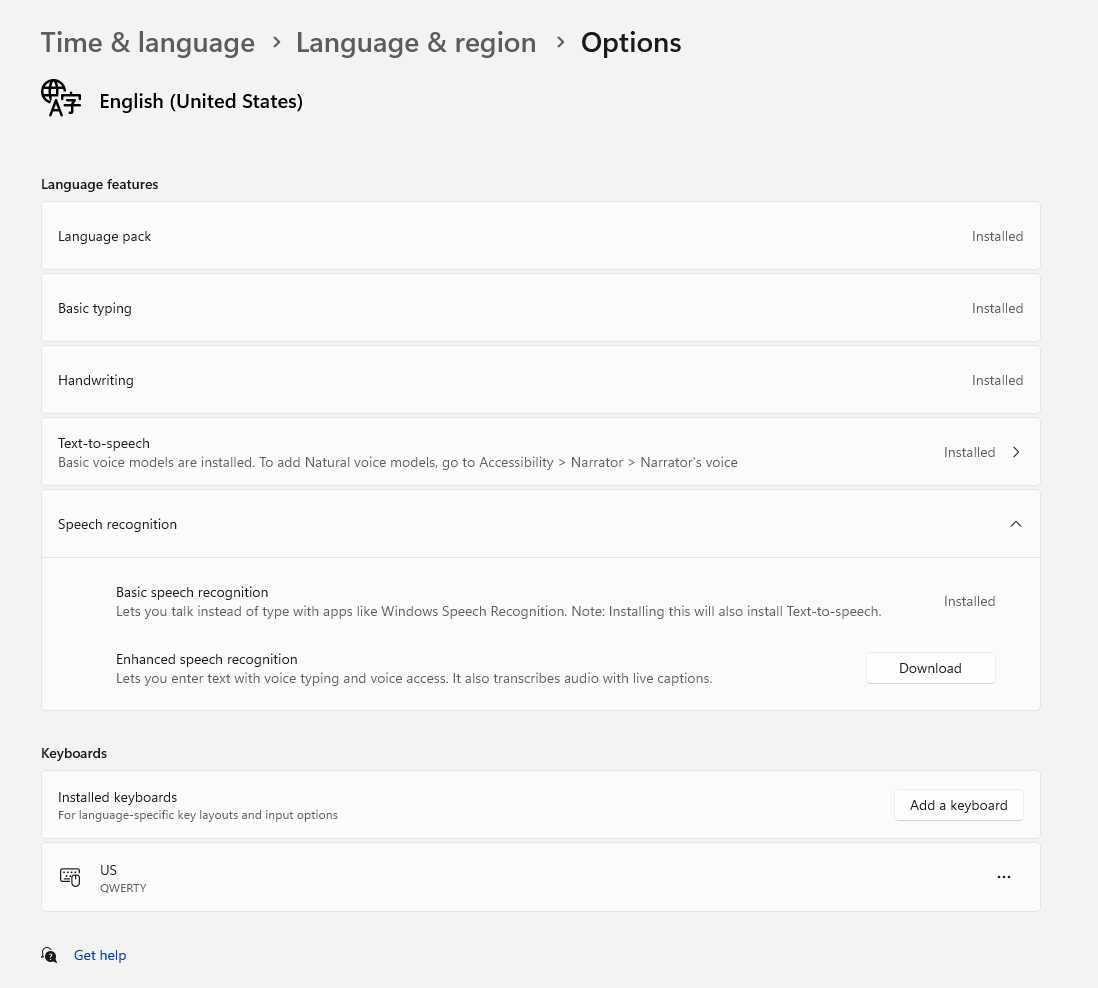
Task: Click the language globe icon beside English (United States)
Action: [61, 98]
